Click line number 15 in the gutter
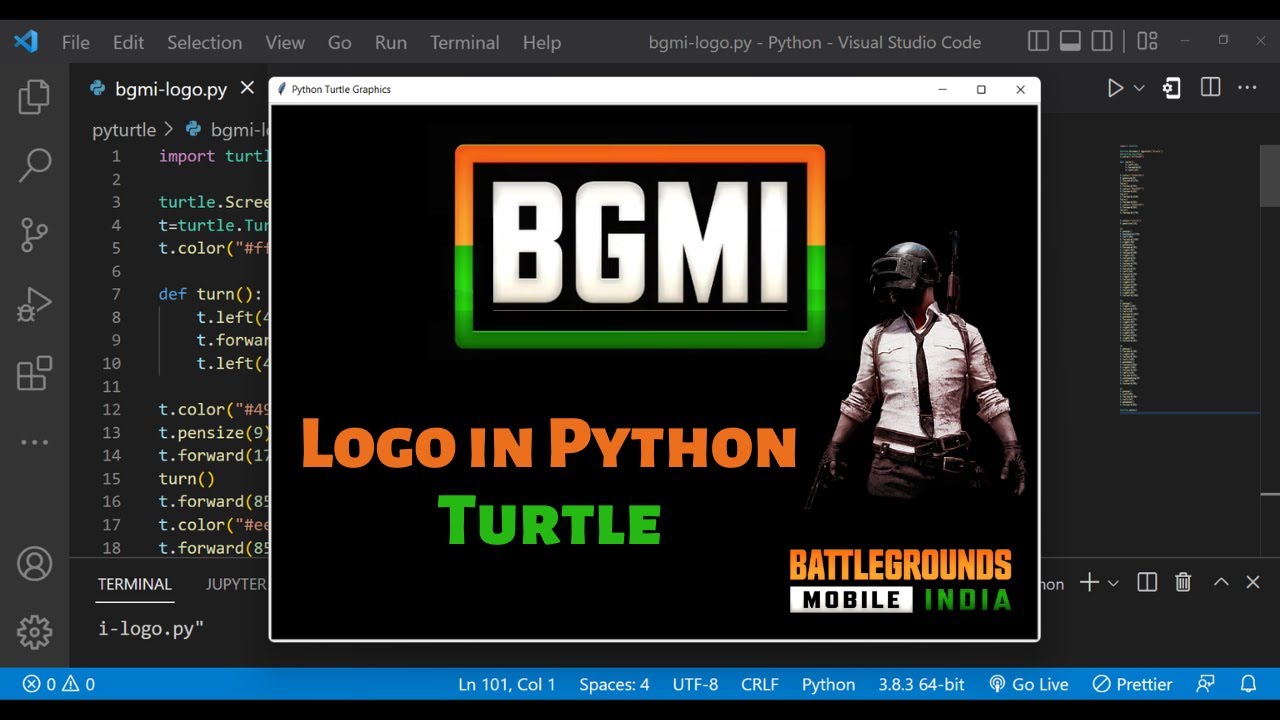The image size is (1280, 720). click(111, 478)
